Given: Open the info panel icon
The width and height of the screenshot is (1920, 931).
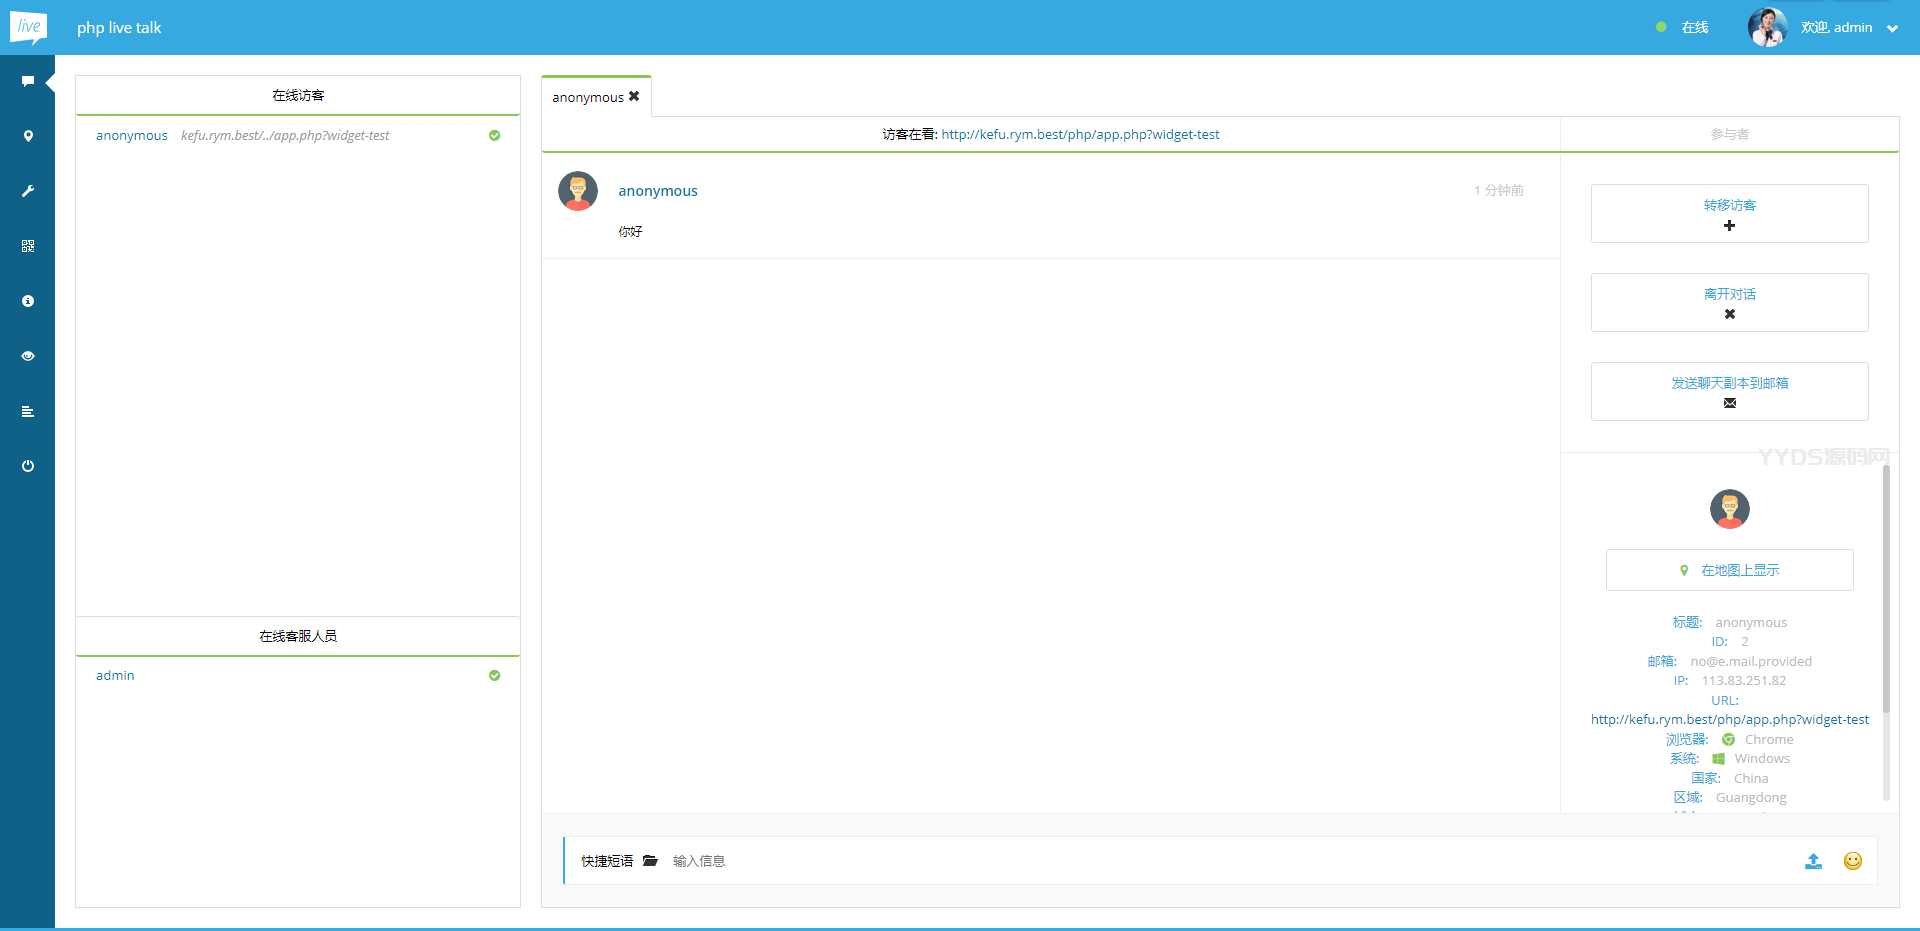Looking at the screenshot, I should [x=28, y=300].
